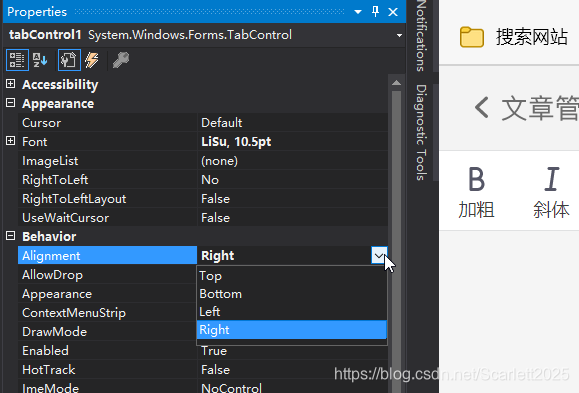Choose Bottom in the Alignment list
The width and height of the screenshot is (579, 393).
(x=292, y=294)
